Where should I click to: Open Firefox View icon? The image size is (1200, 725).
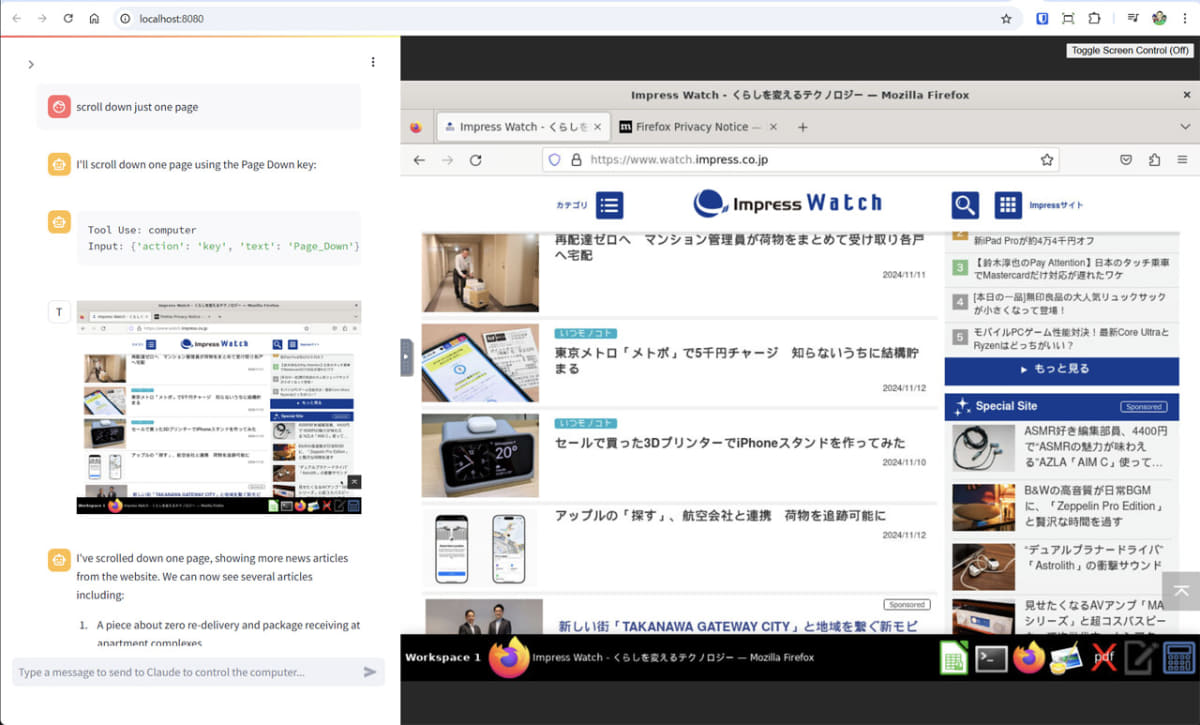tap(416, 127)
